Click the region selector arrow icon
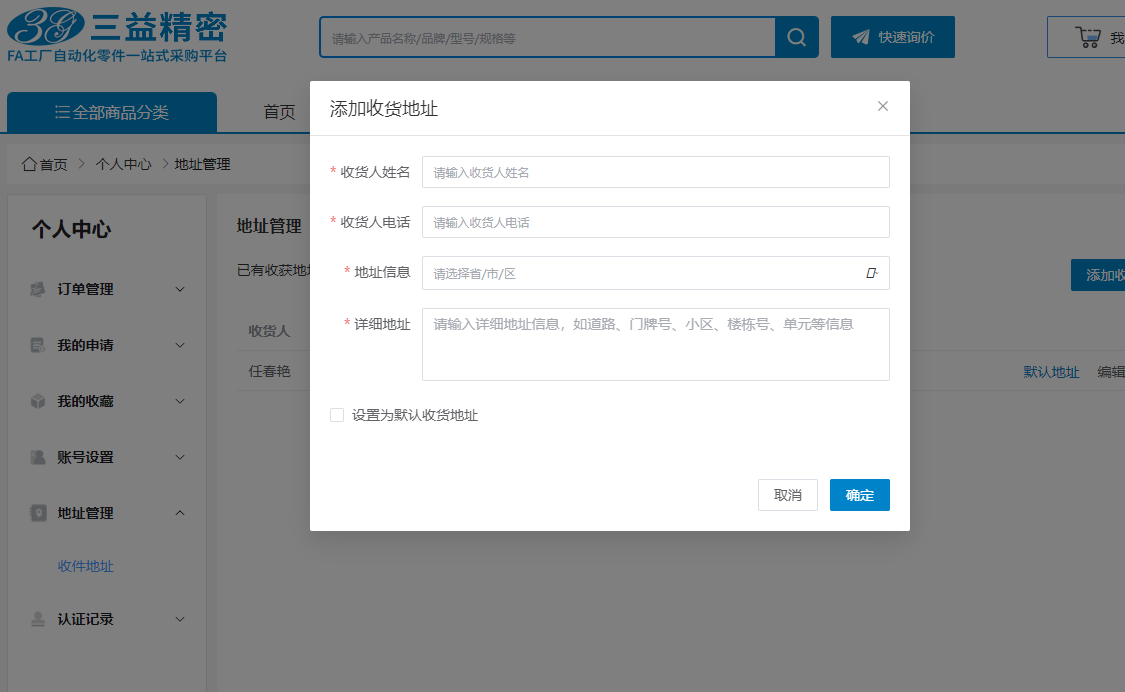This screenshot has width=1125, height=692. tap(872, 273)
